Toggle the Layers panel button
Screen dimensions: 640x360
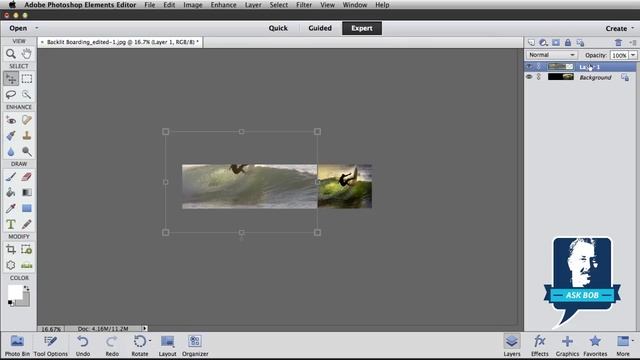click(512, 345)
